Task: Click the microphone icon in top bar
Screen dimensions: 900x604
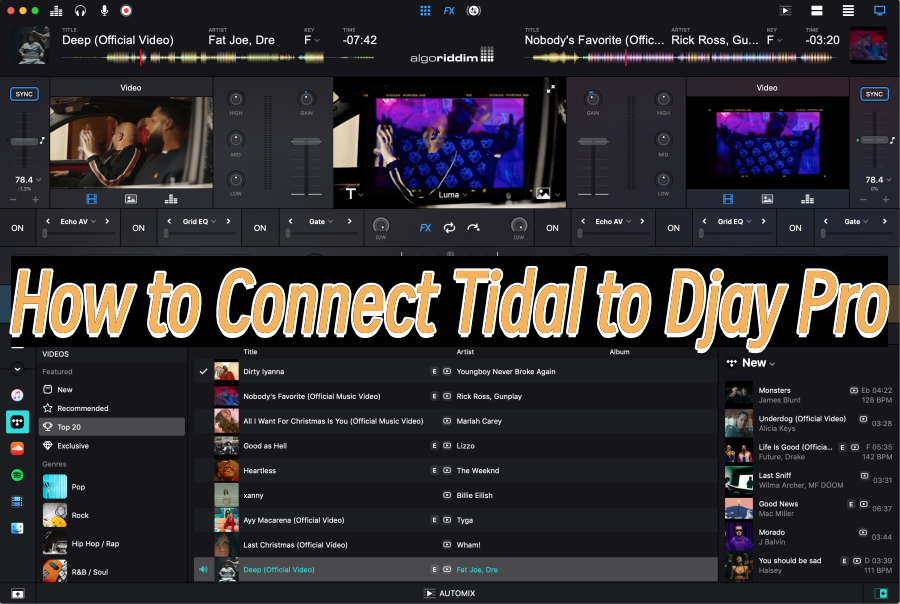Action: click(x=104, y=11)
